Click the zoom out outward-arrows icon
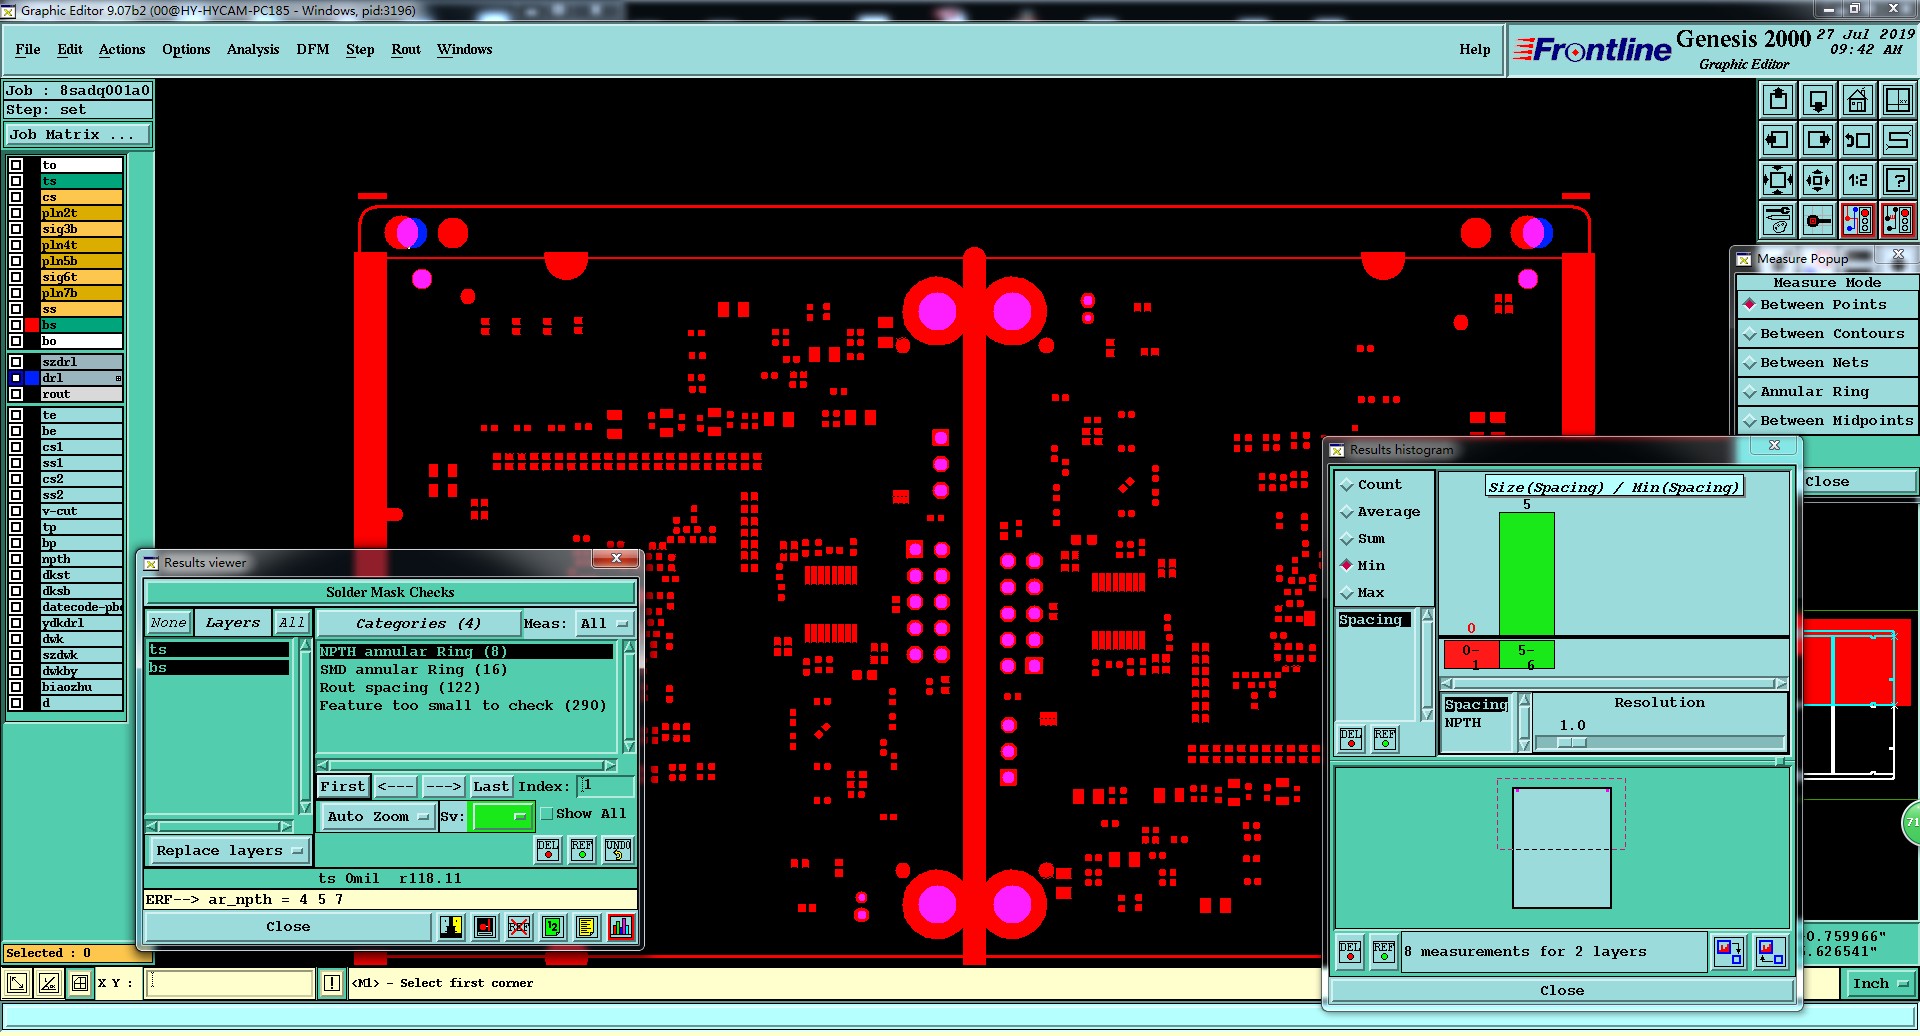The image size is (1920, 1036). point(1818,180)
